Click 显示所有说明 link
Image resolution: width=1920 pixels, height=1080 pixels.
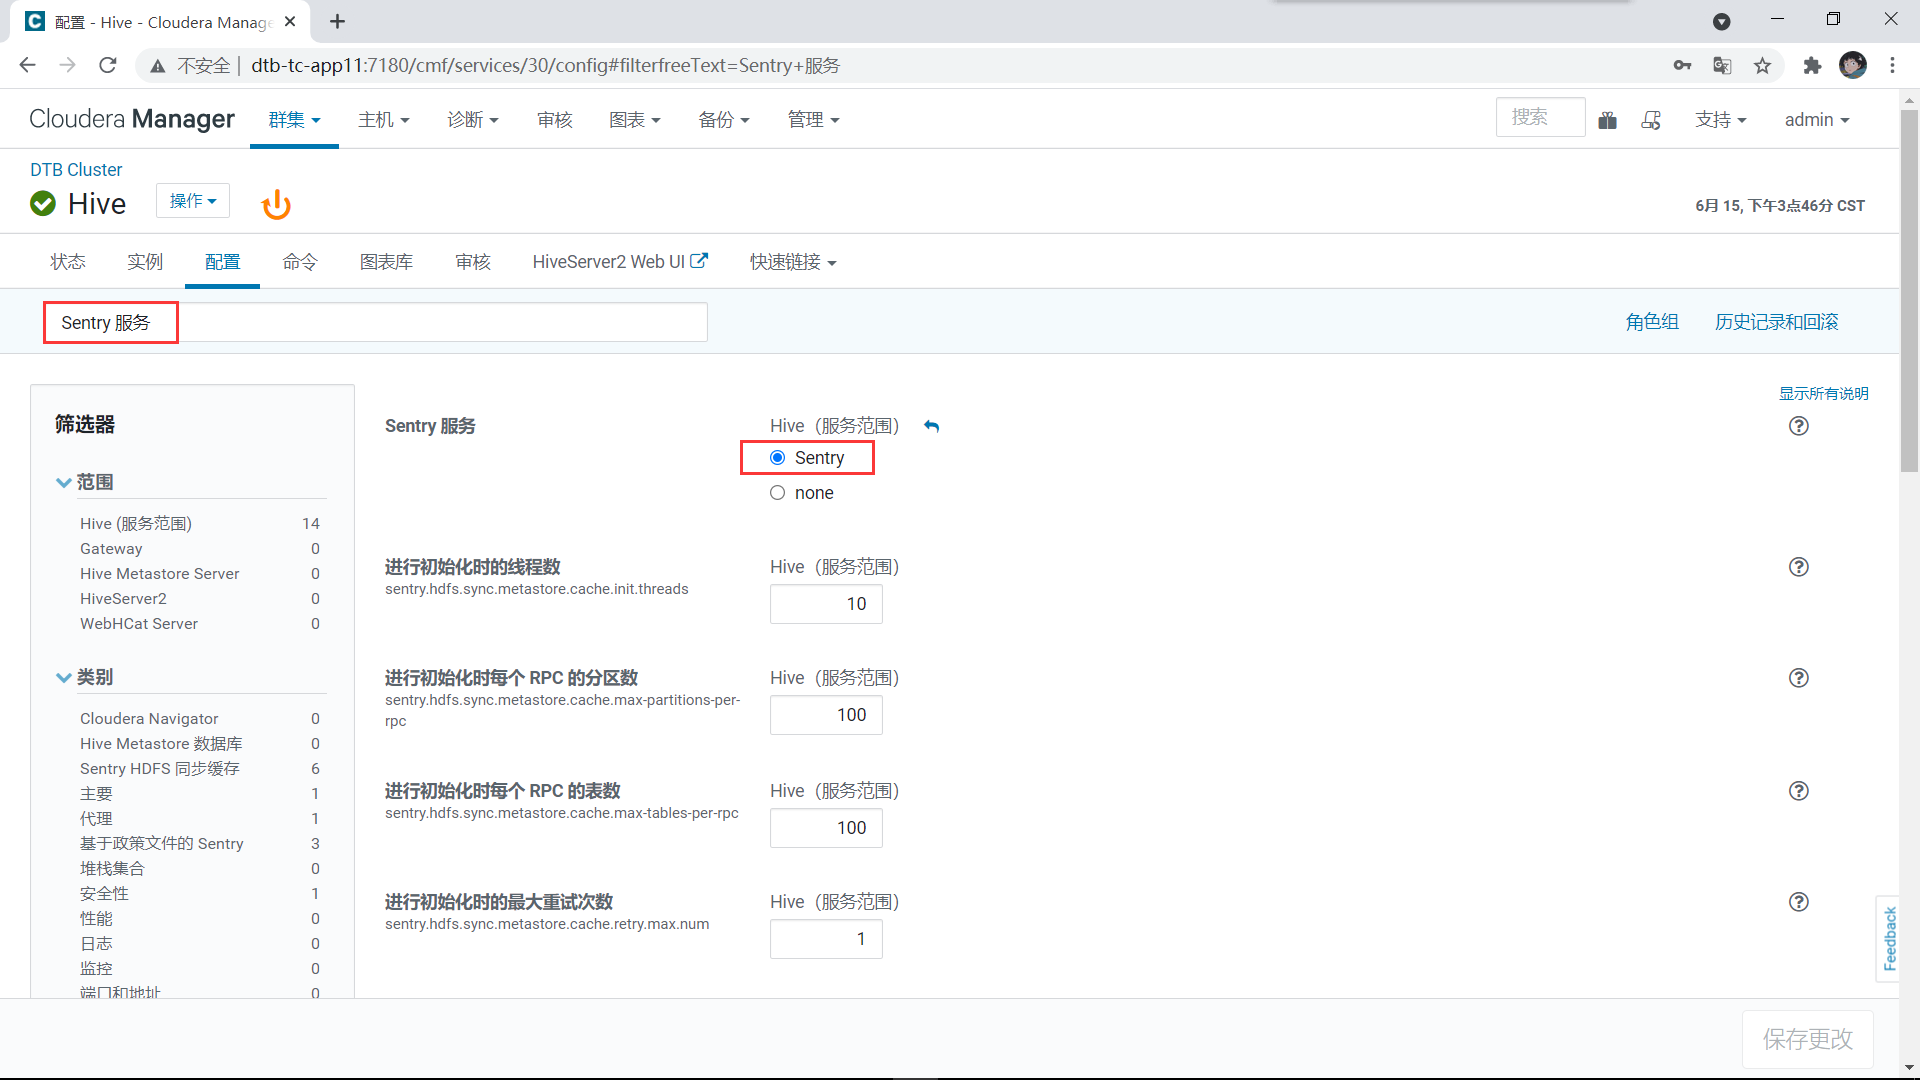[1823, 393]
